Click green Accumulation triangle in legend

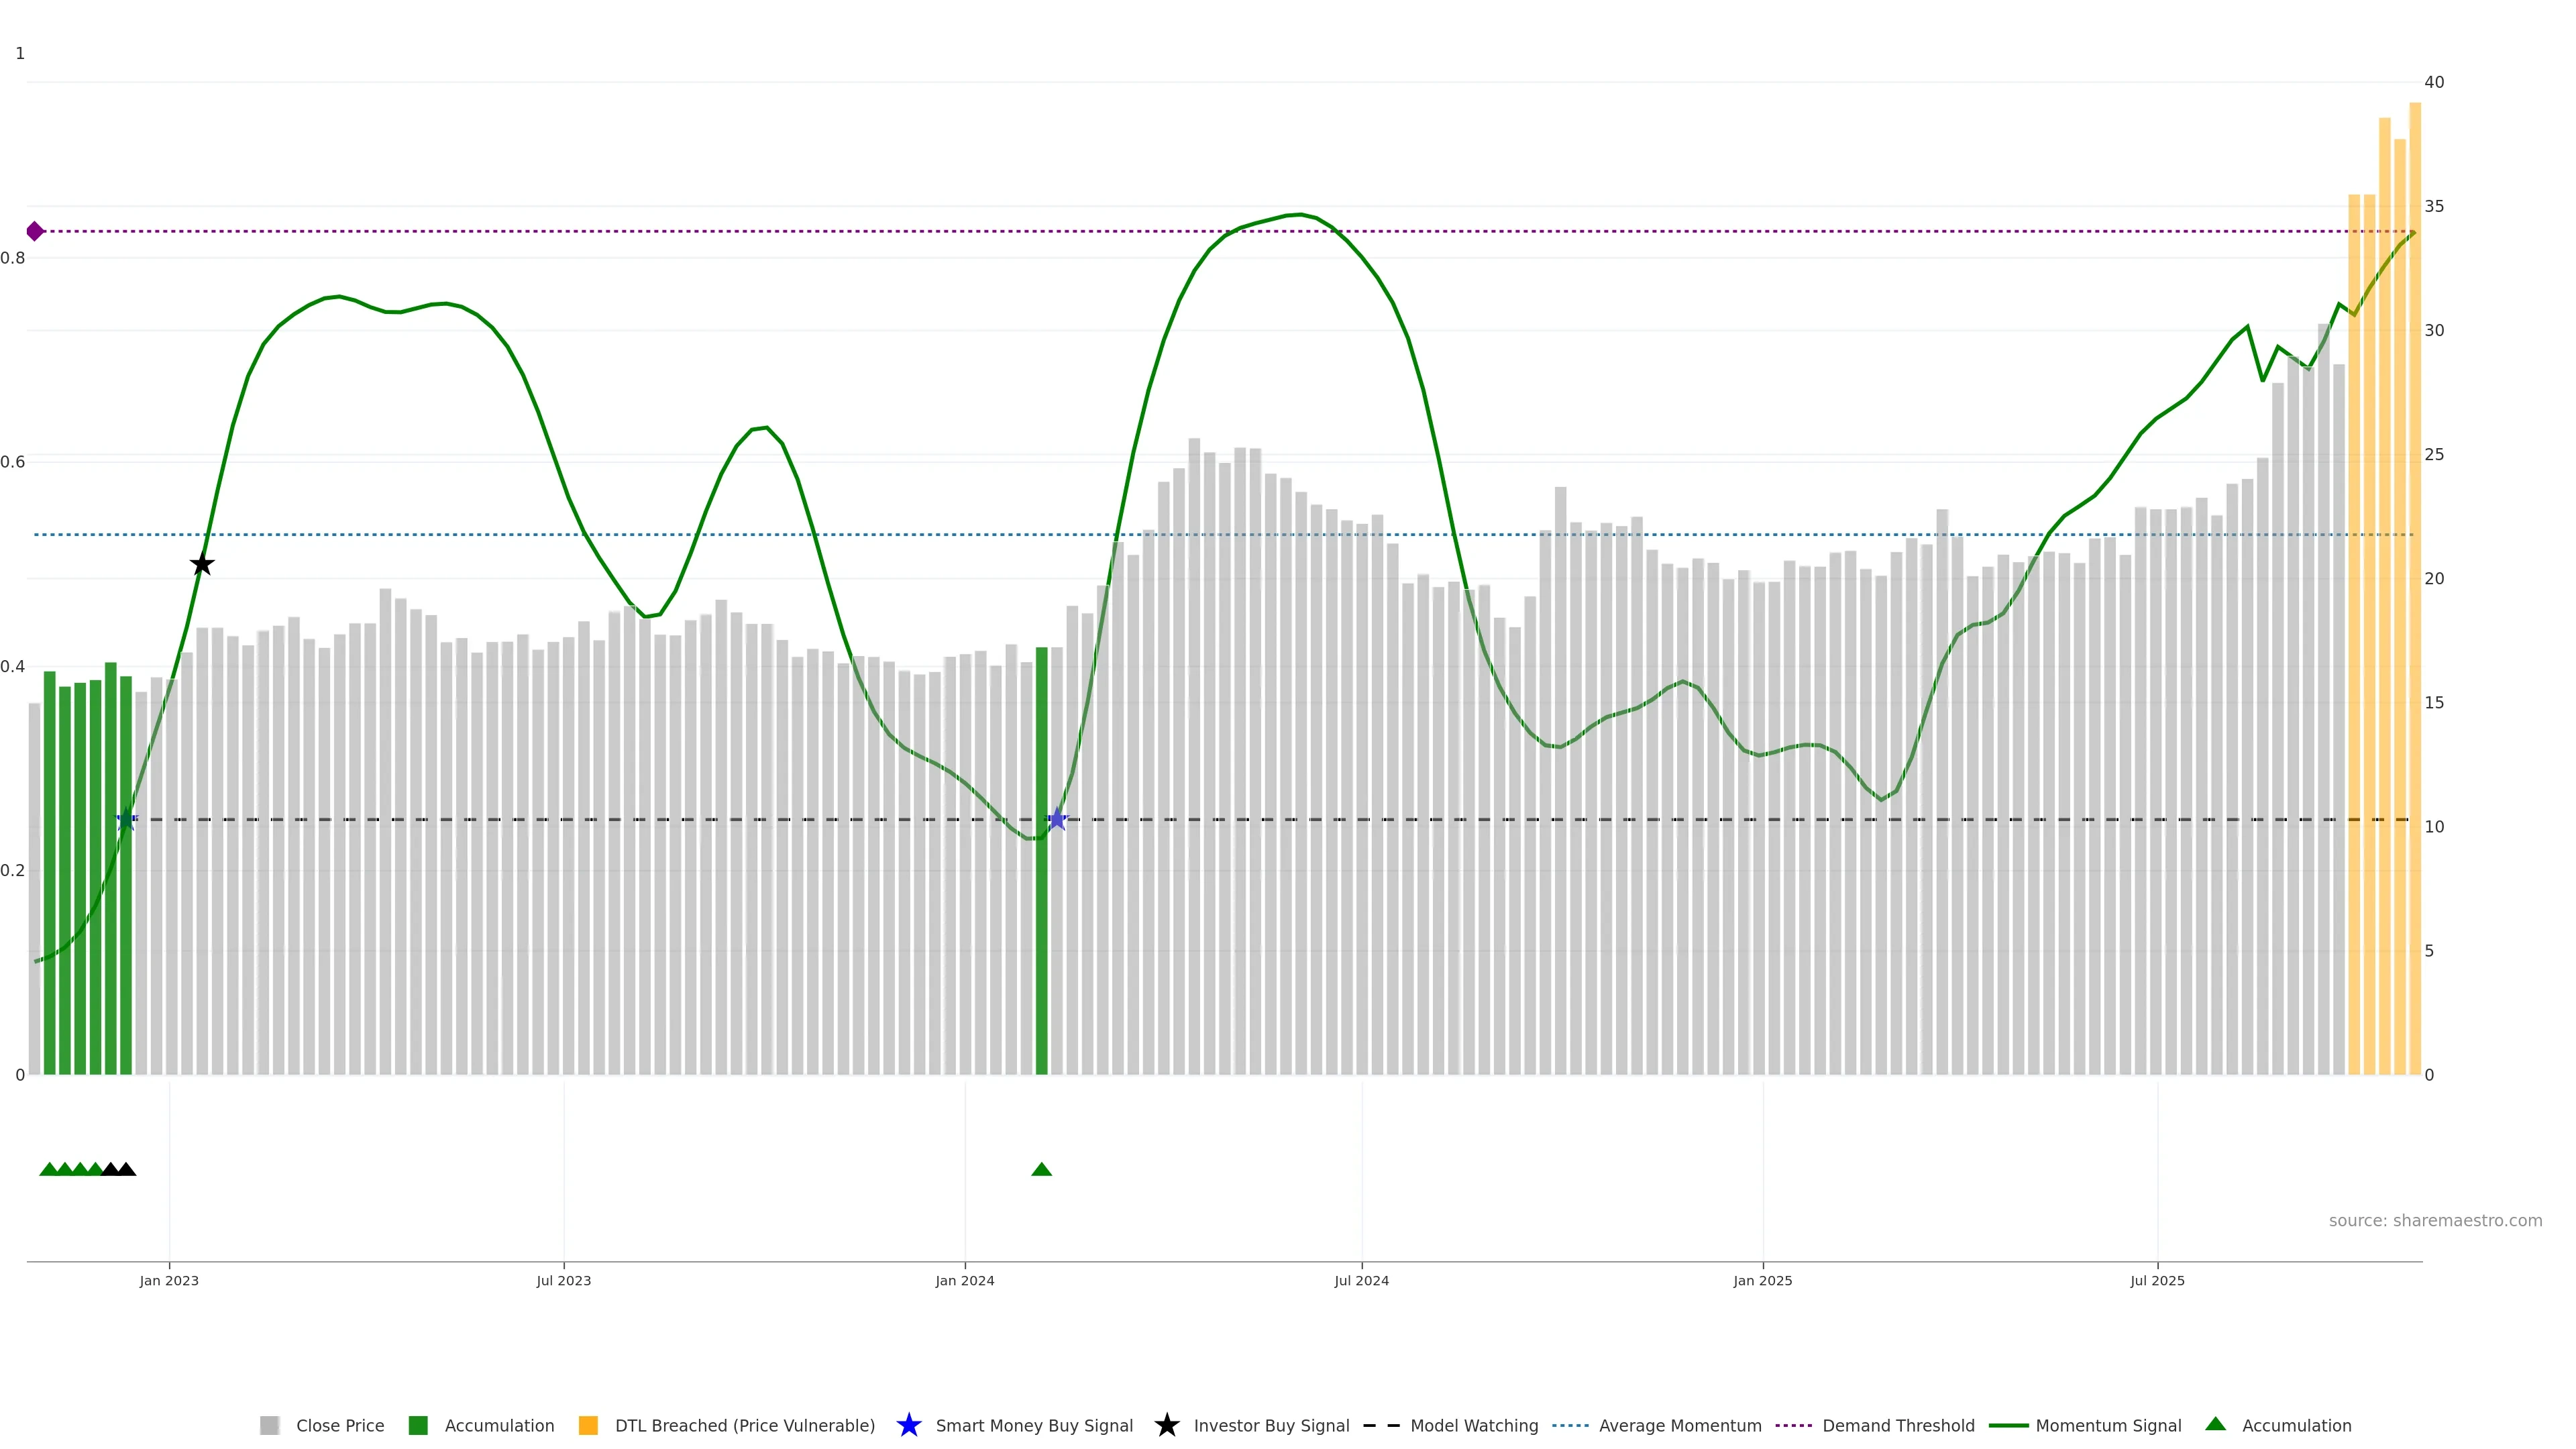click(2215, 1424)
